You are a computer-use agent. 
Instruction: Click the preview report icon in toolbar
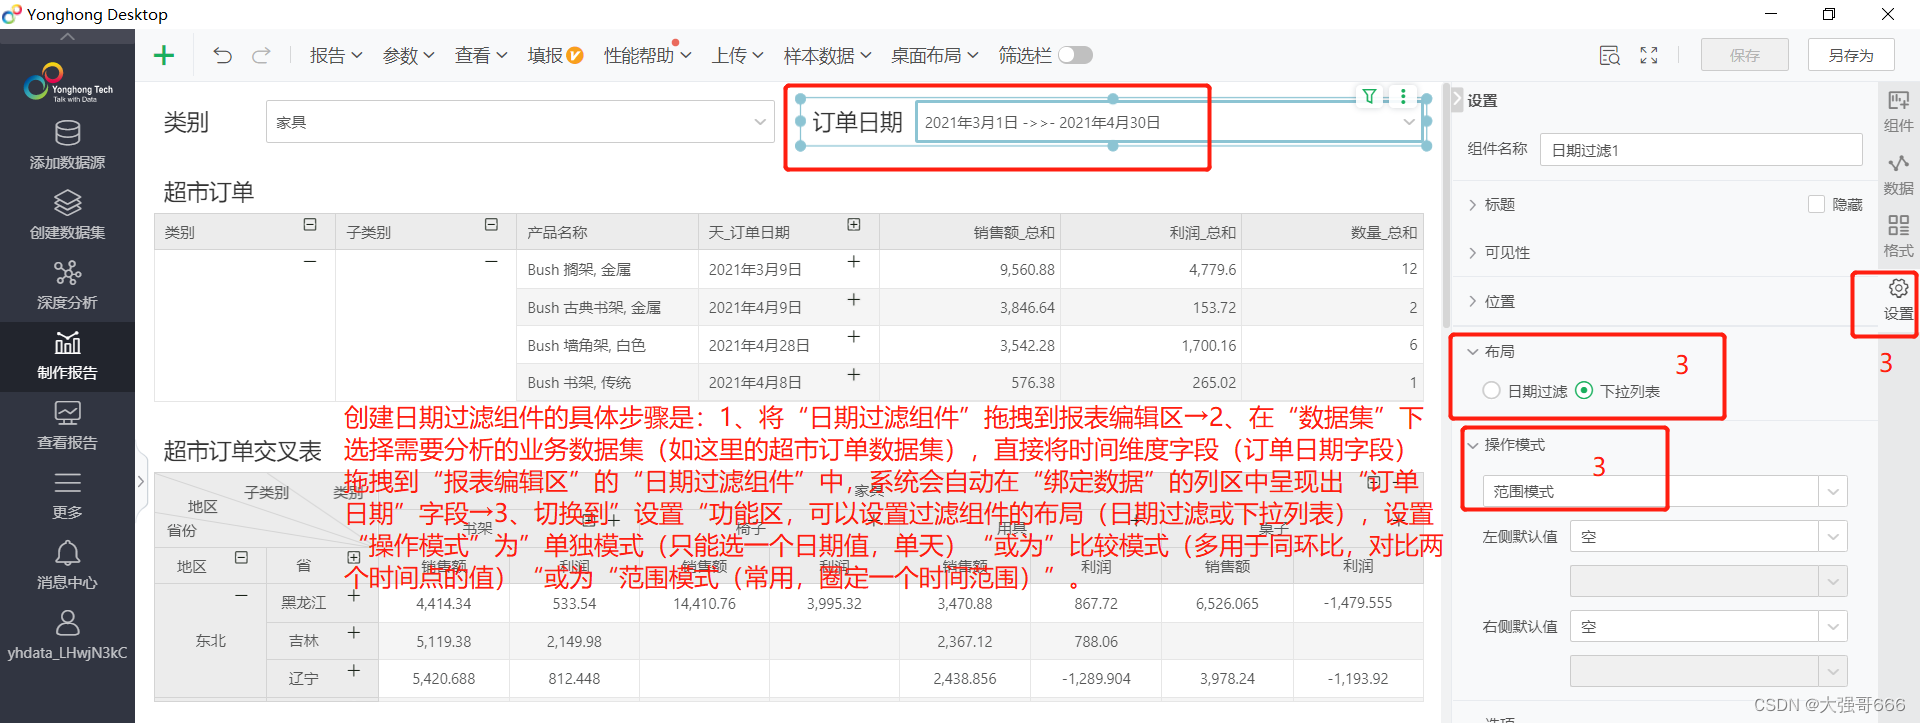[1609, 56]
